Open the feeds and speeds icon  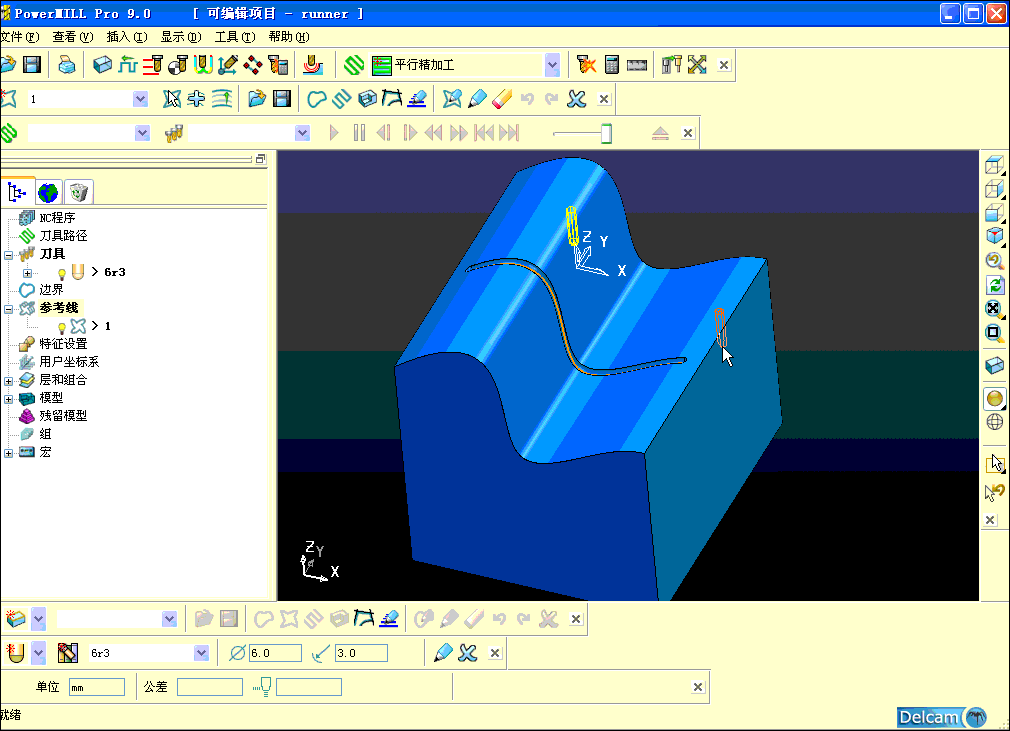pyautogui.click(x=128, y=64)
